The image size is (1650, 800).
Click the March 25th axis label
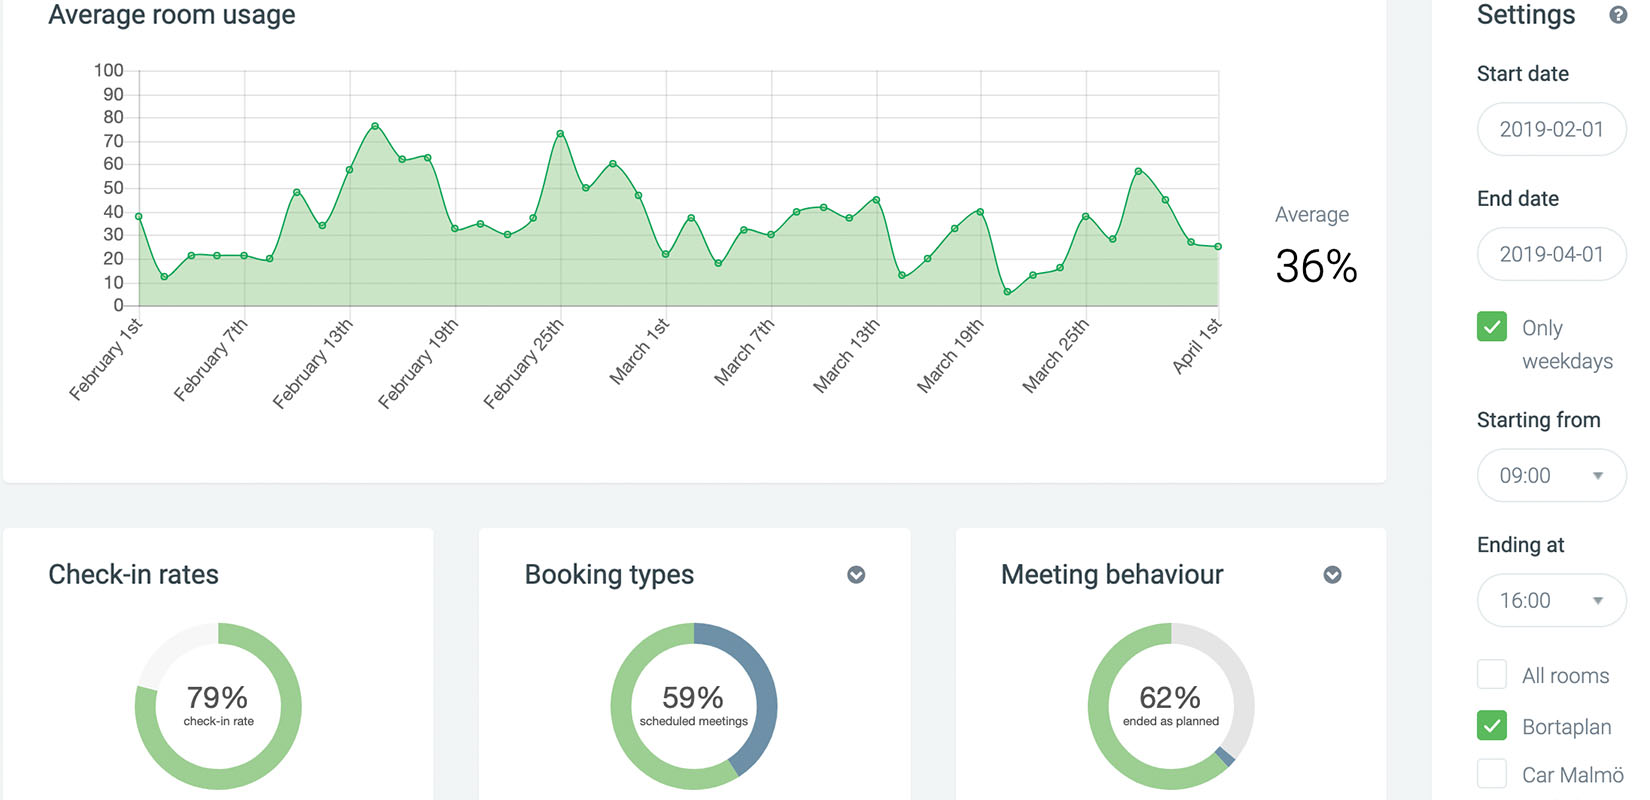click(1056, 355)
